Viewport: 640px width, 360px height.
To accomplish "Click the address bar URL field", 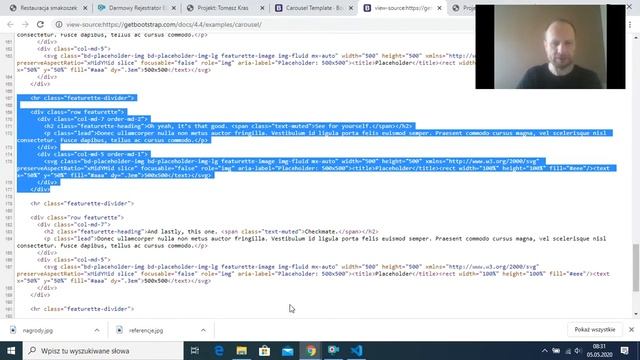I will pos(261,24).
